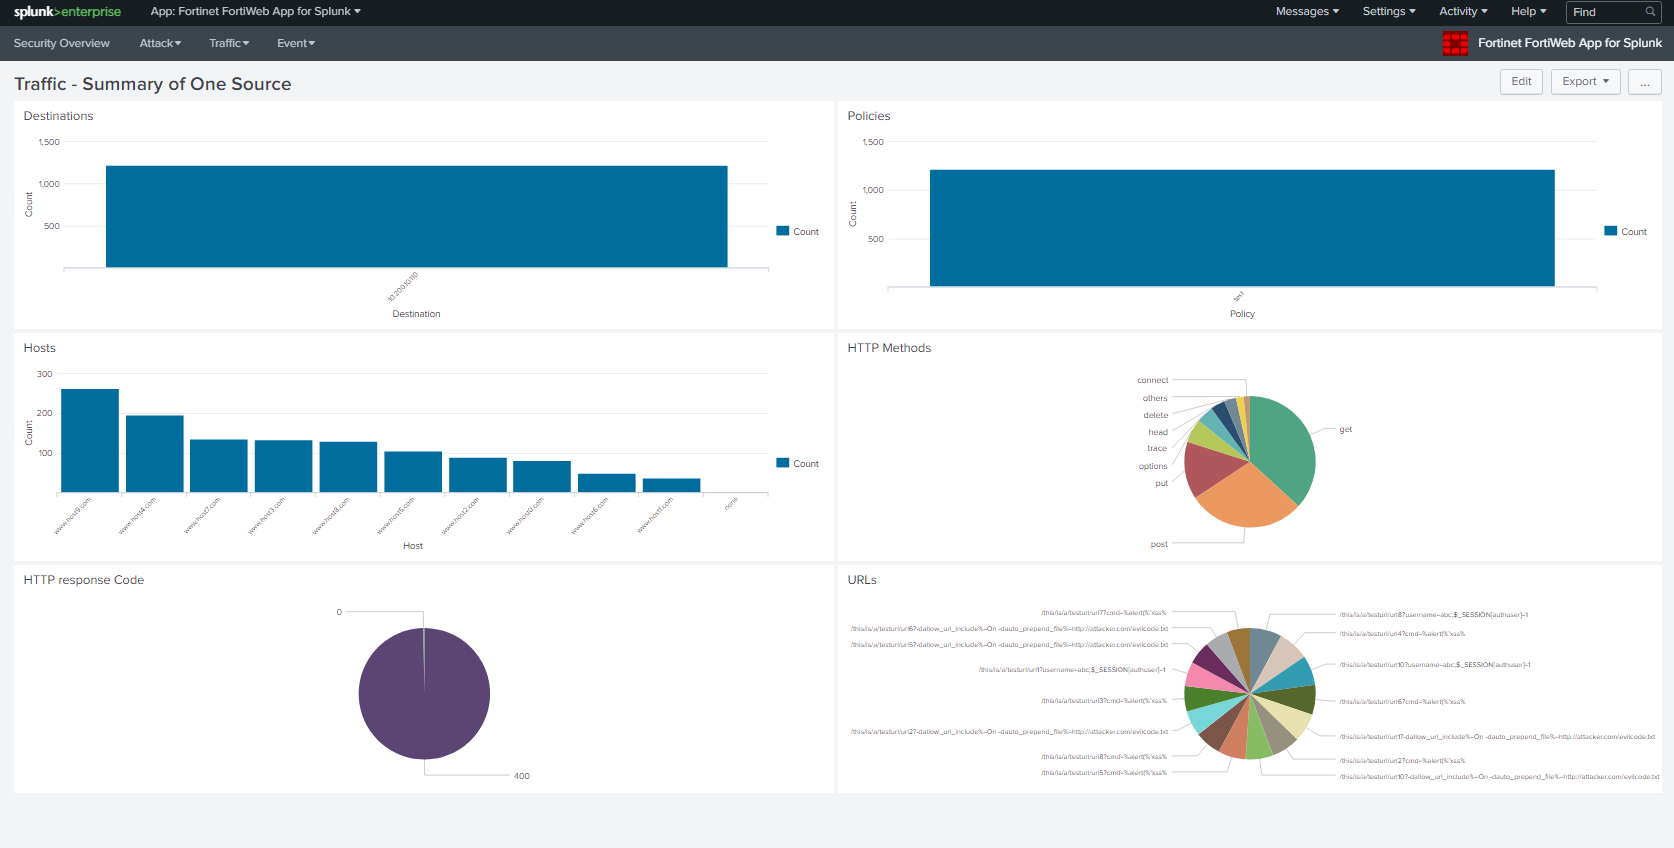Open the Attack menu
This screenshot has width=1674, height=848.
pyautogui.click(x=160, y=43)
